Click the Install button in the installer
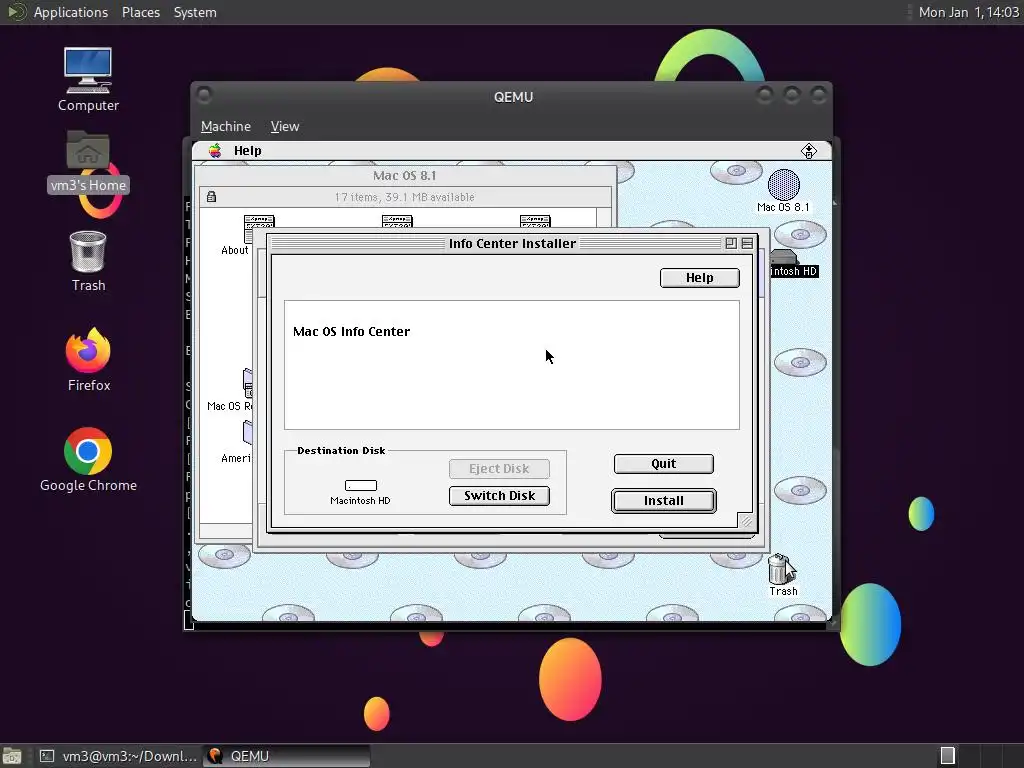 click(x=664, y=501)
